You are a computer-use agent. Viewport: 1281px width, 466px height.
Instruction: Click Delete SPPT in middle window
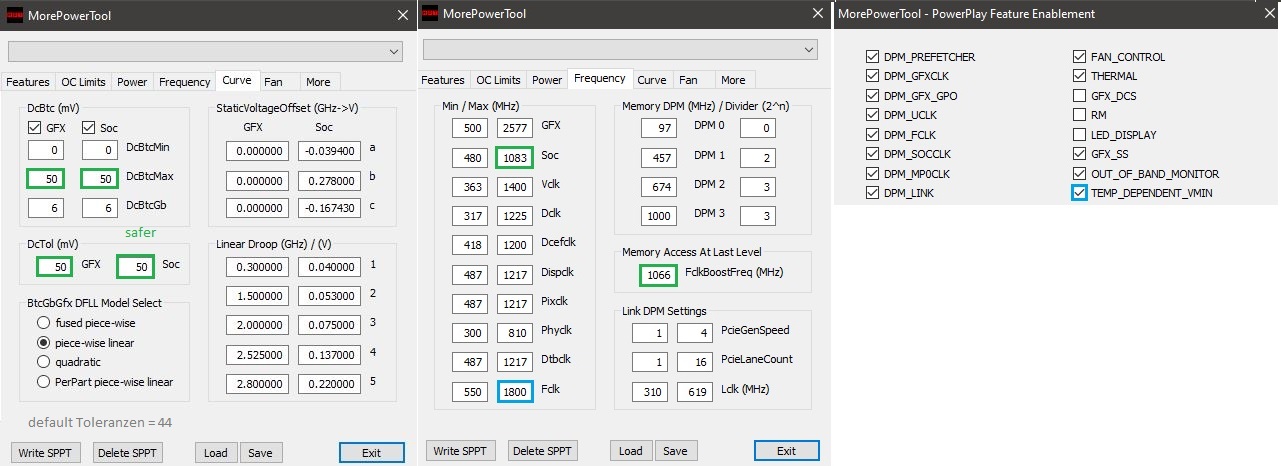pos(543,451)
